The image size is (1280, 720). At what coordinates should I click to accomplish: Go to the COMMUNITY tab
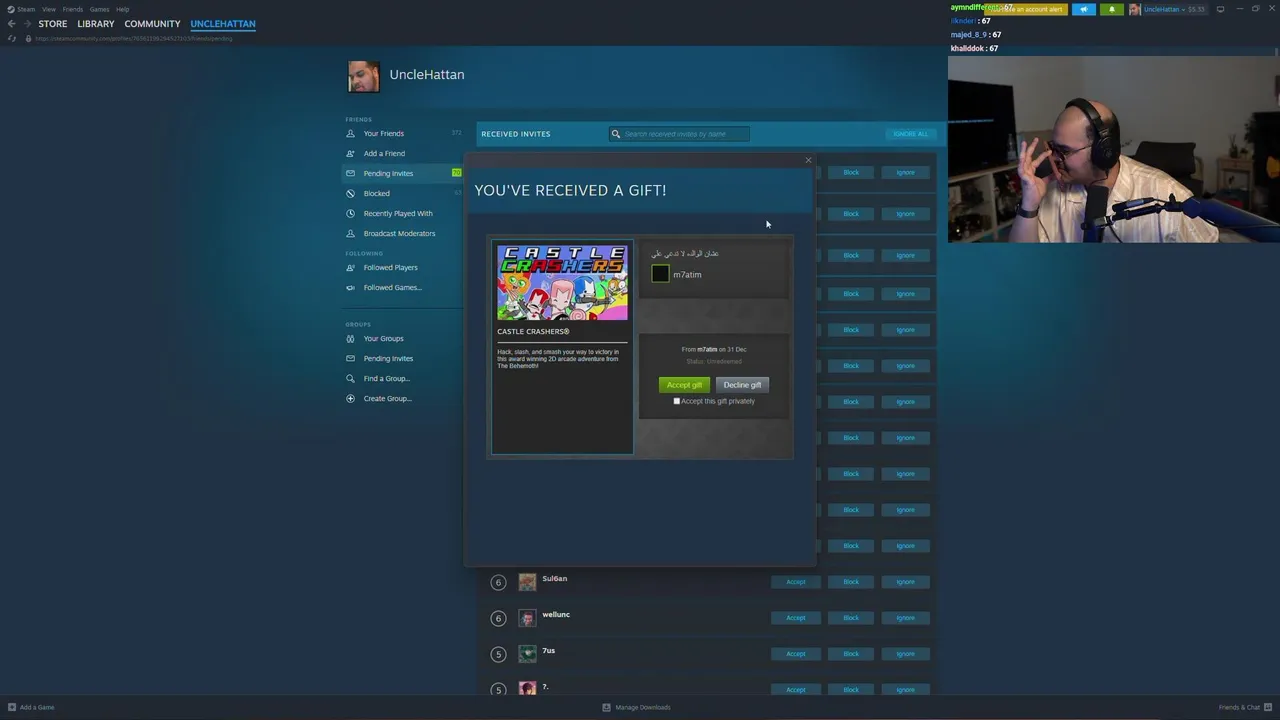tap(152, 24)
